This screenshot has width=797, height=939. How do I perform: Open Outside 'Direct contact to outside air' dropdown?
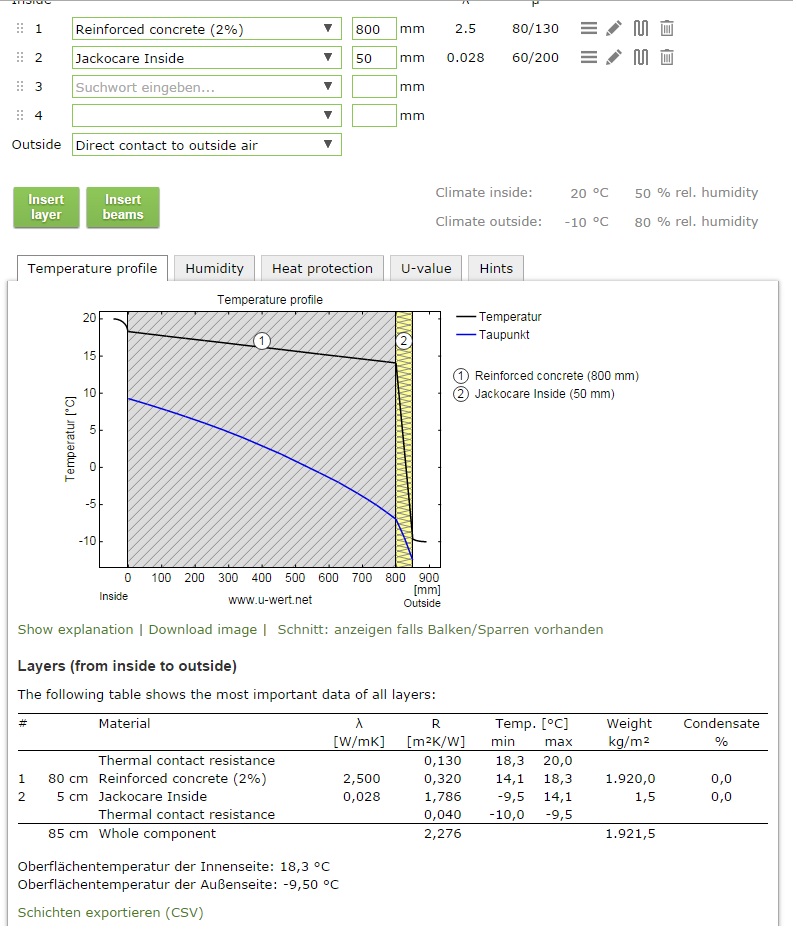click(207, 145)
